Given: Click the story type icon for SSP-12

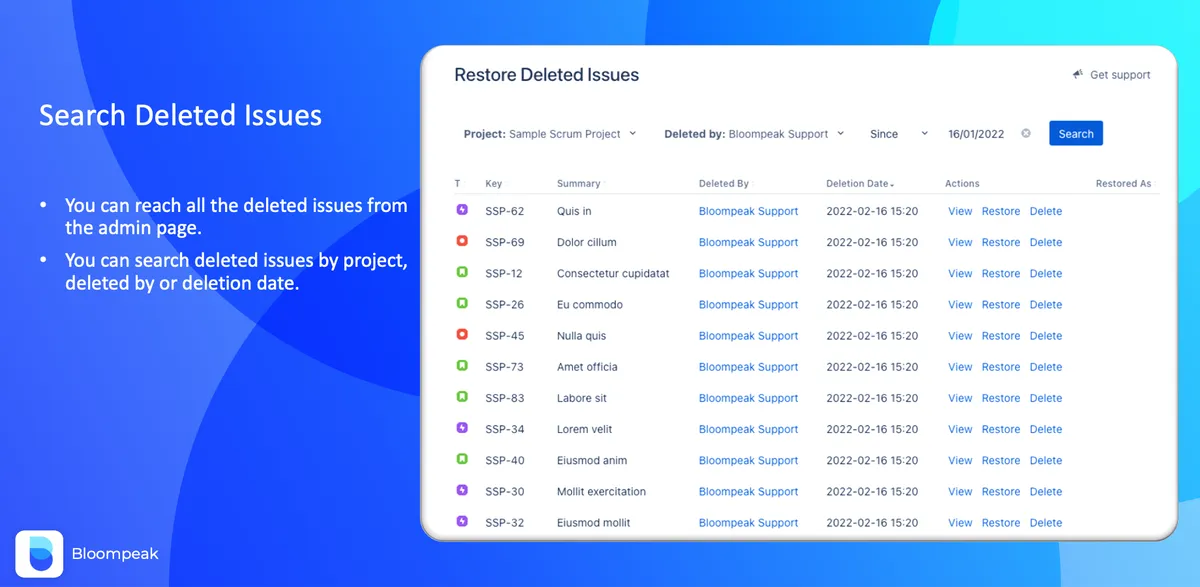Looking at the screenshot, I should point(462,272).
